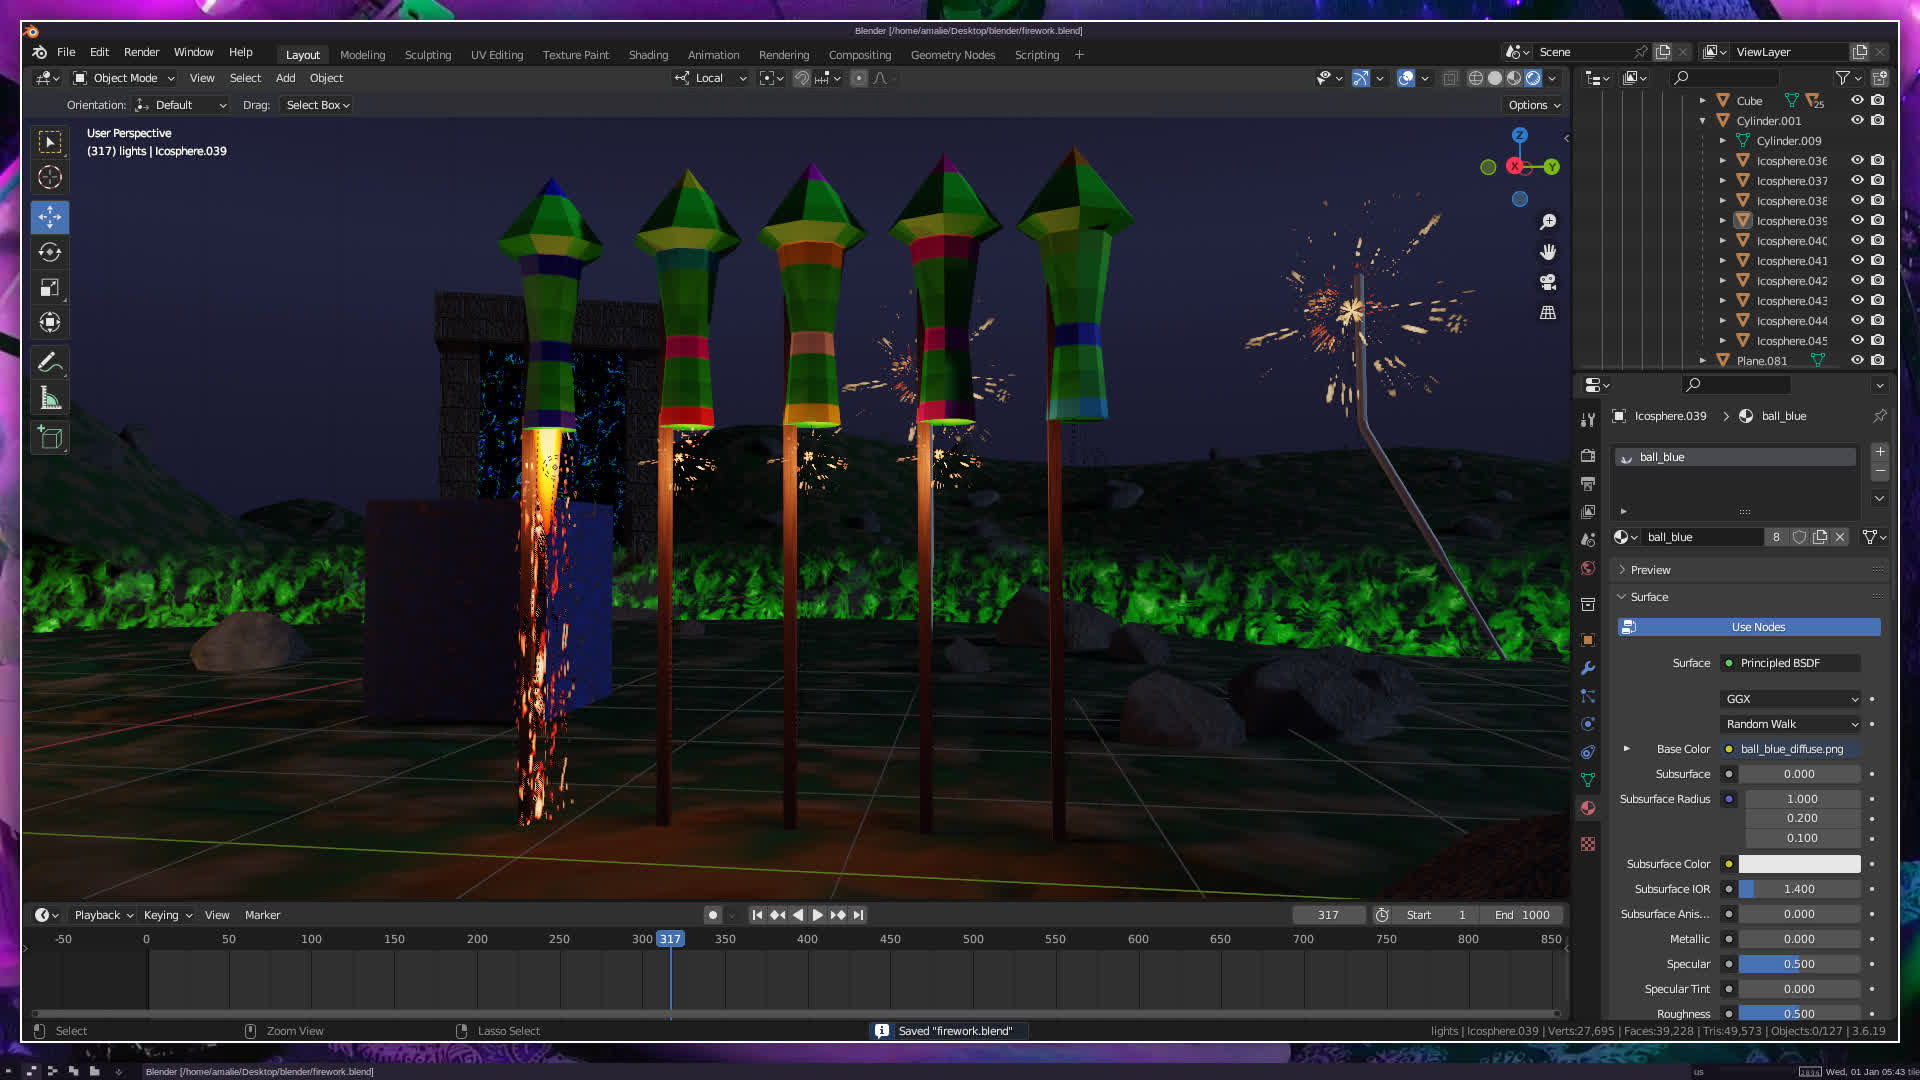
Task: Open the Render menu
Action: (141, 52)
